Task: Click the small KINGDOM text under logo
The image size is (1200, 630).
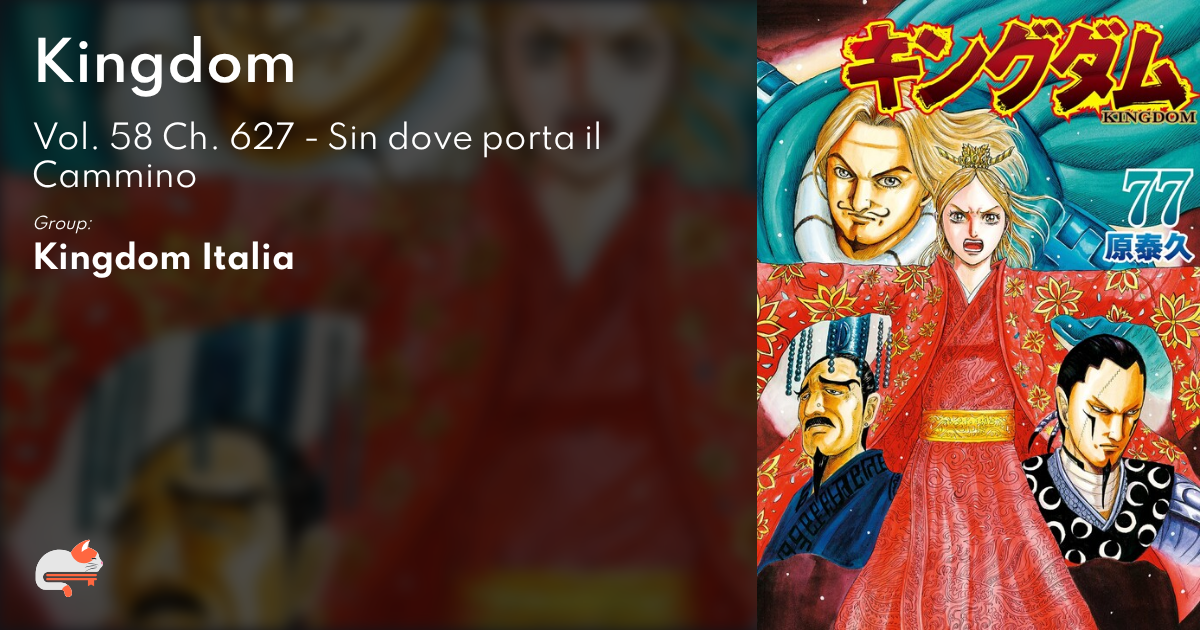Action: [x=1149, y=115]
